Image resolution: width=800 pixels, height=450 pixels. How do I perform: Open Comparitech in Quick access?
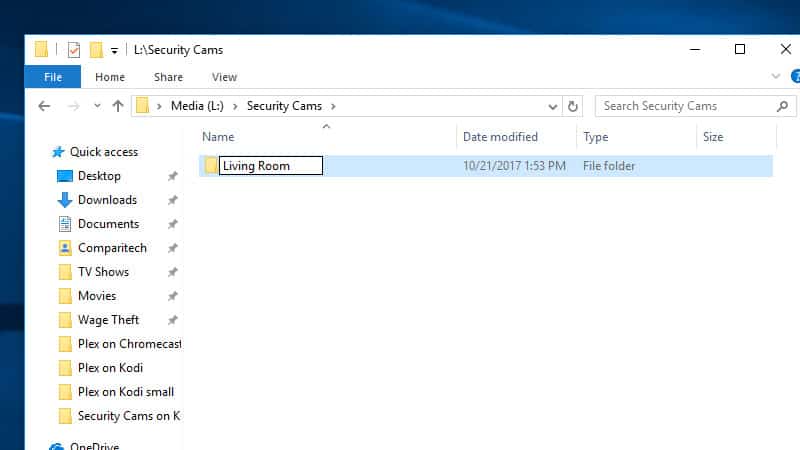[112, 248]
